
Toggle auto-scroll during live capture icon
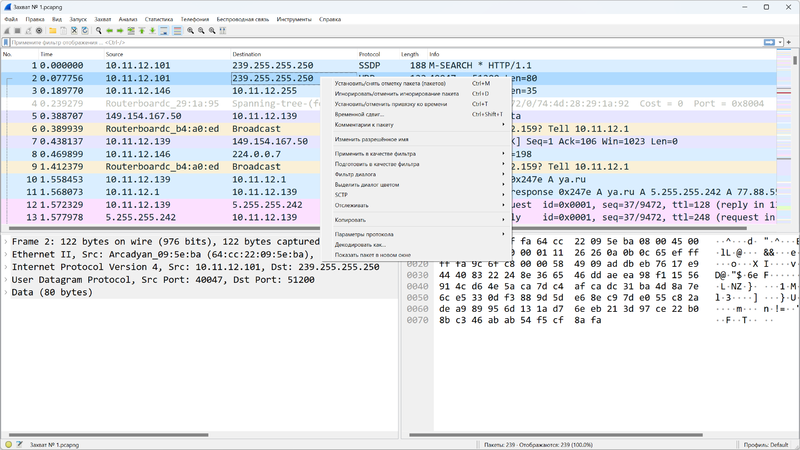164,31
